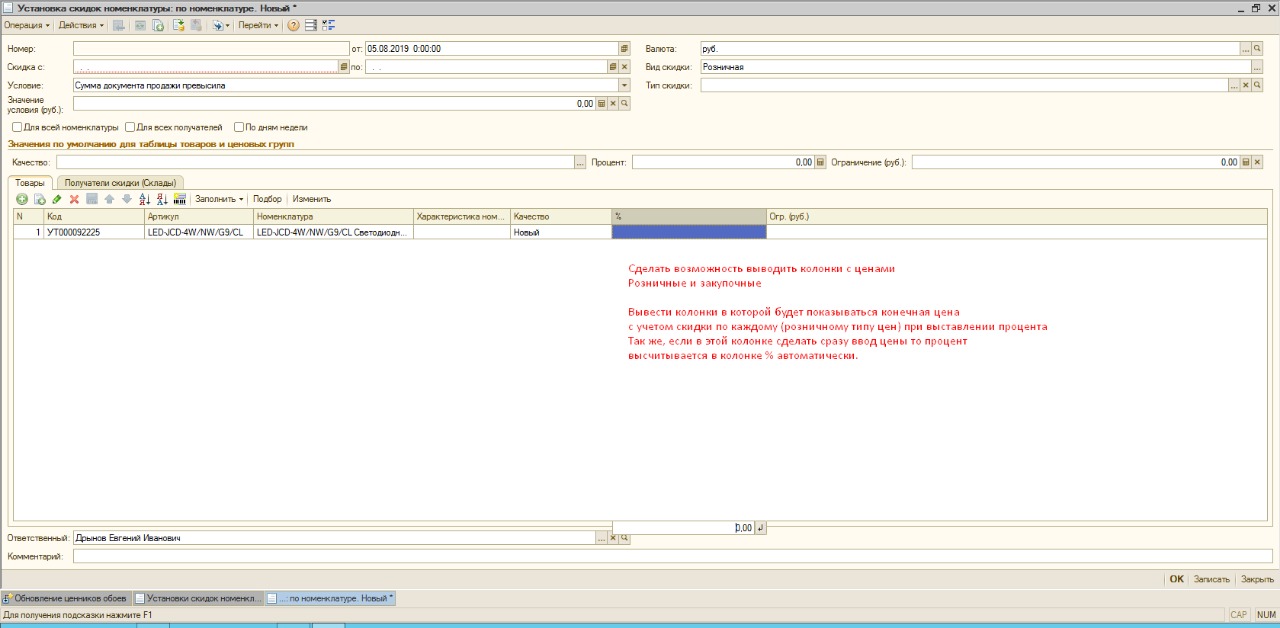Expand the Условие dropdown list

(624, 86)
